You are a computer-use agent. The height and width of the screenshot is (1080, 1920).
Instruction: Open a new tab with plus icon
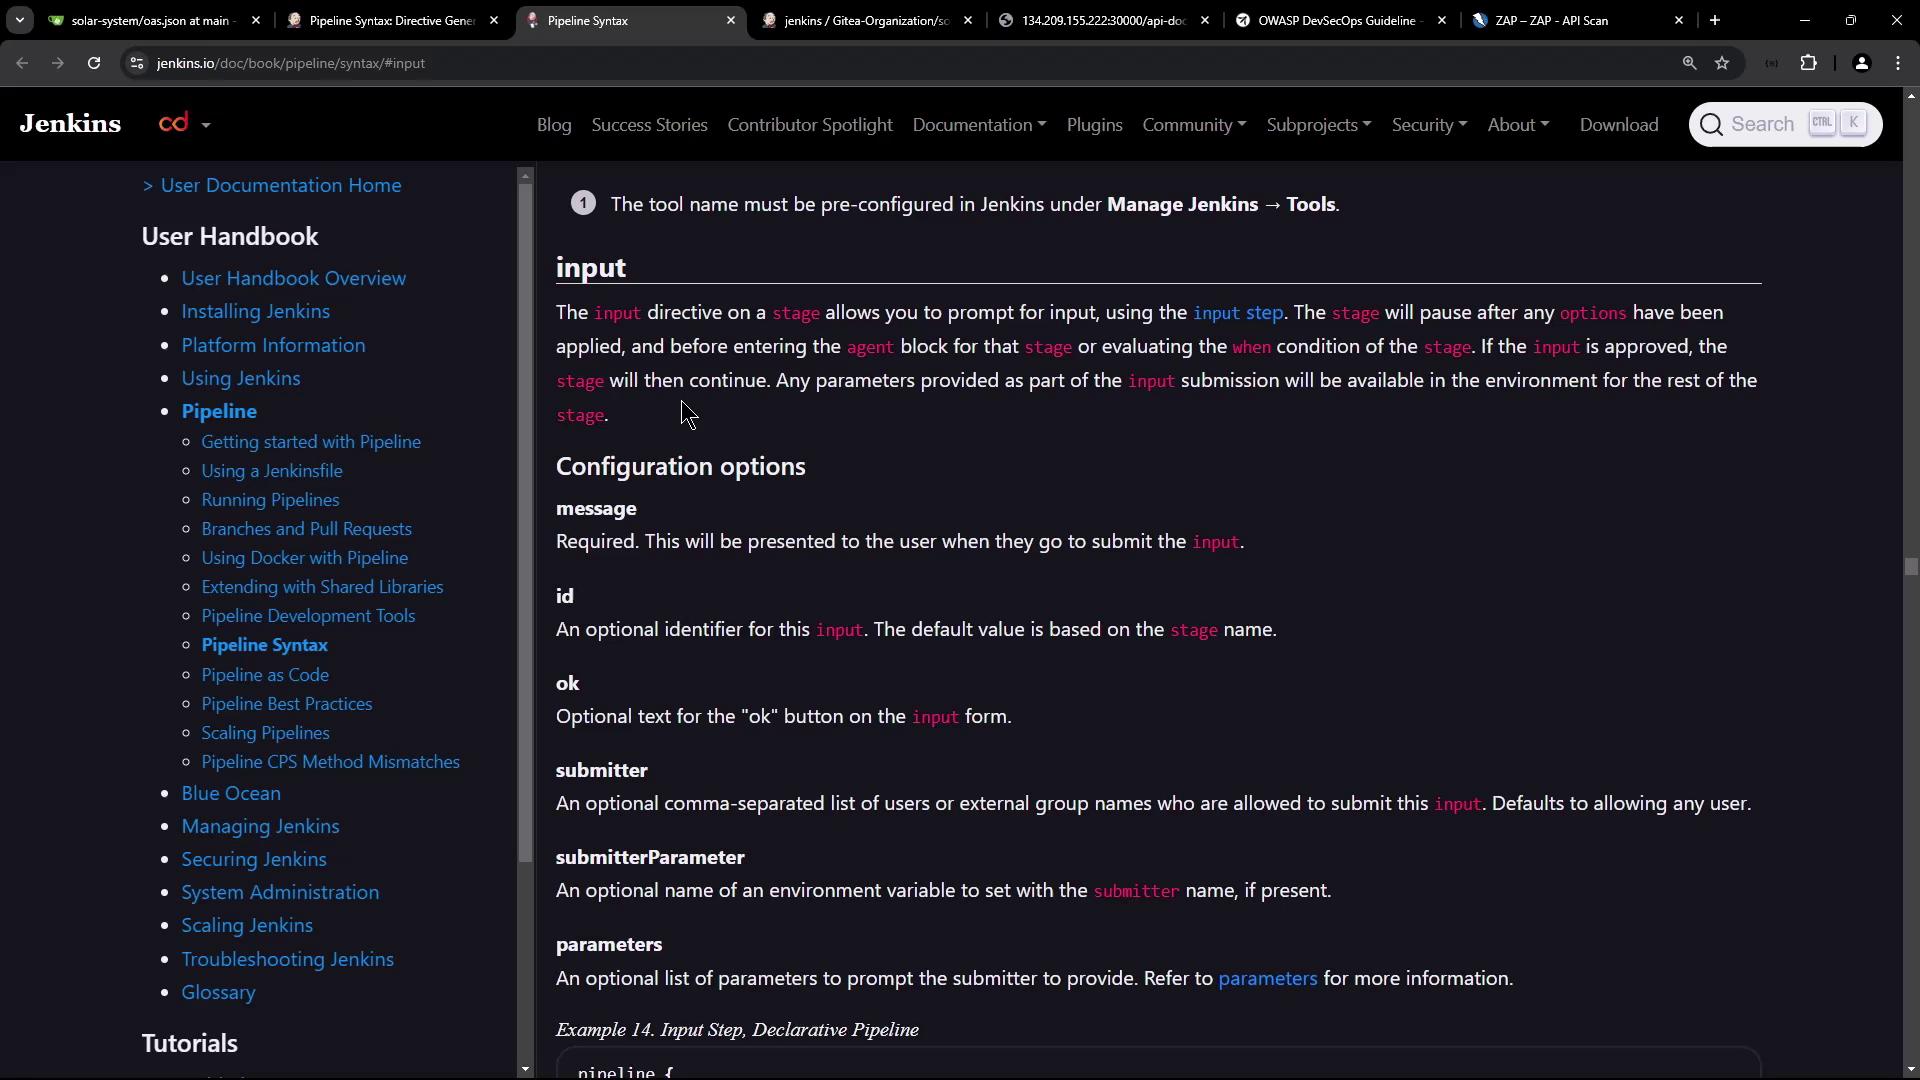click(x=1715, y=20)
